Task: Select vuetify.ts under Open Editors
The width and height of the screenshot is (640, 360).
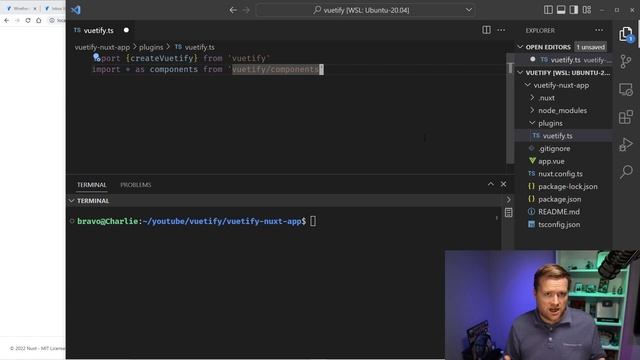Action: click(564, 60)
